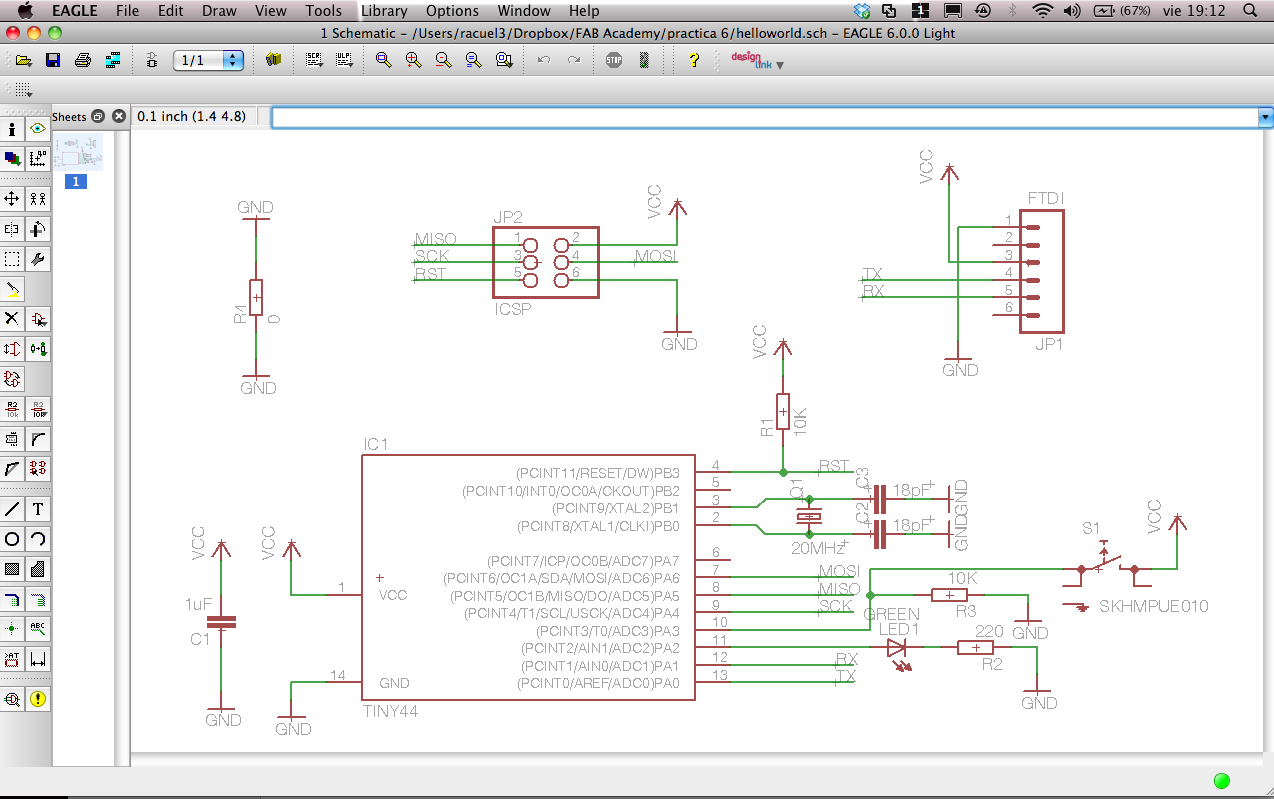1274x799 pixels.
Task: Undo the last action
Action: (x=544, y=60)
